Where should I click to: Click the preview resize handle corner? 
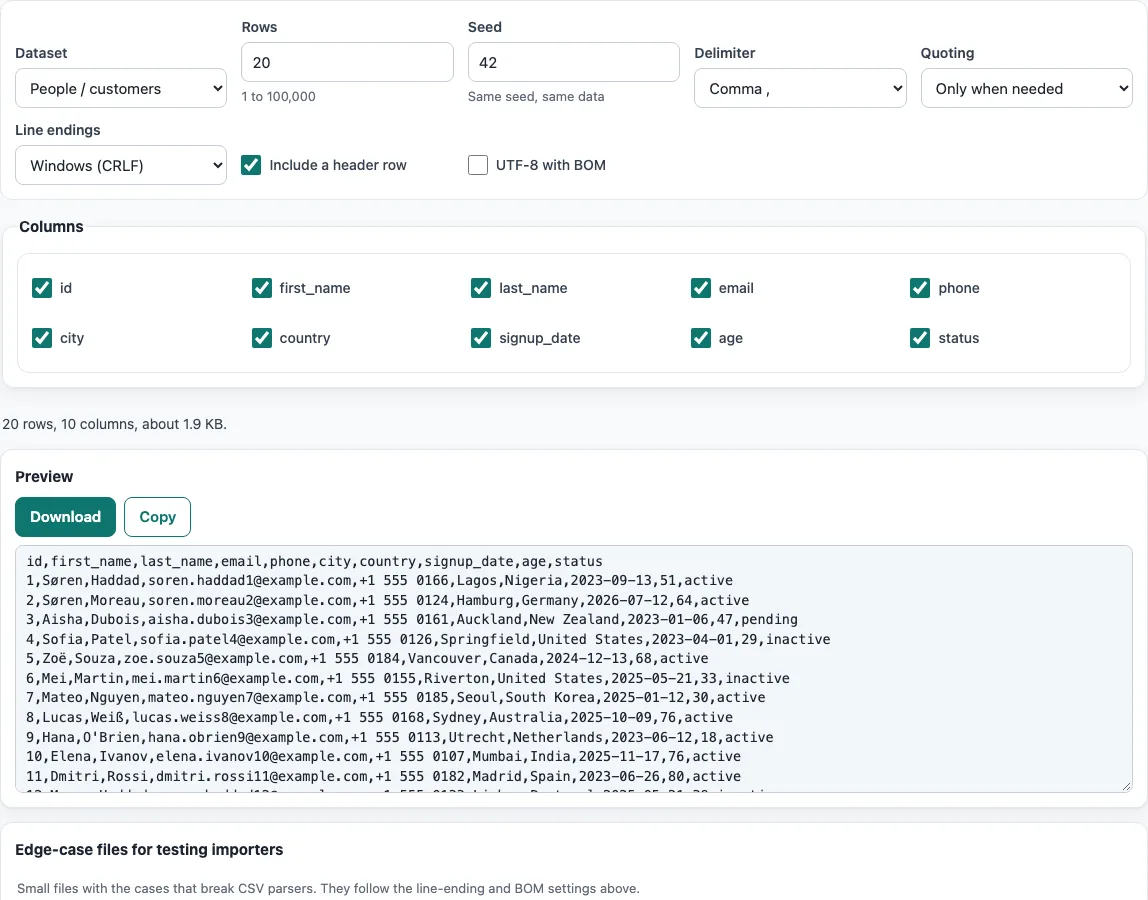(x=1126, y=786)
